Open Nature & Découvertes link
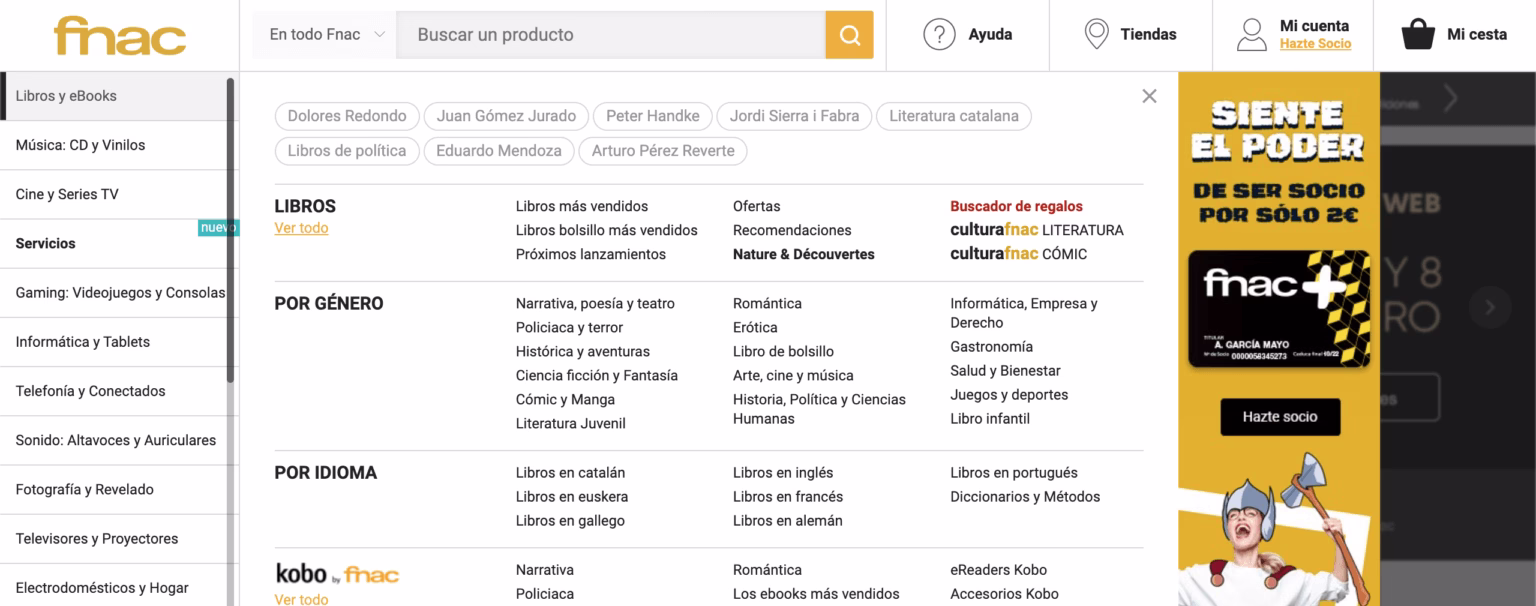 point(804,254)
